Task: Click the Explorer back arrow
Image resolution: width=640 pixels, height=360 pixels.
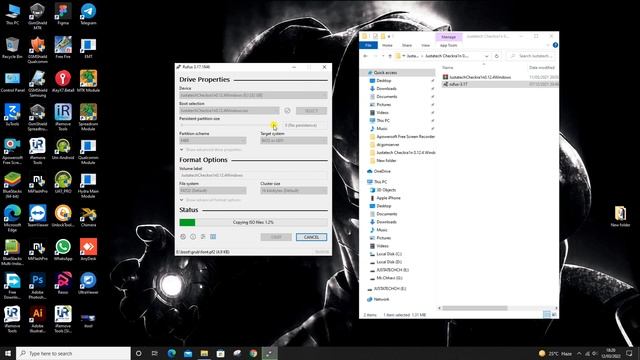Action: pos(365,56)
